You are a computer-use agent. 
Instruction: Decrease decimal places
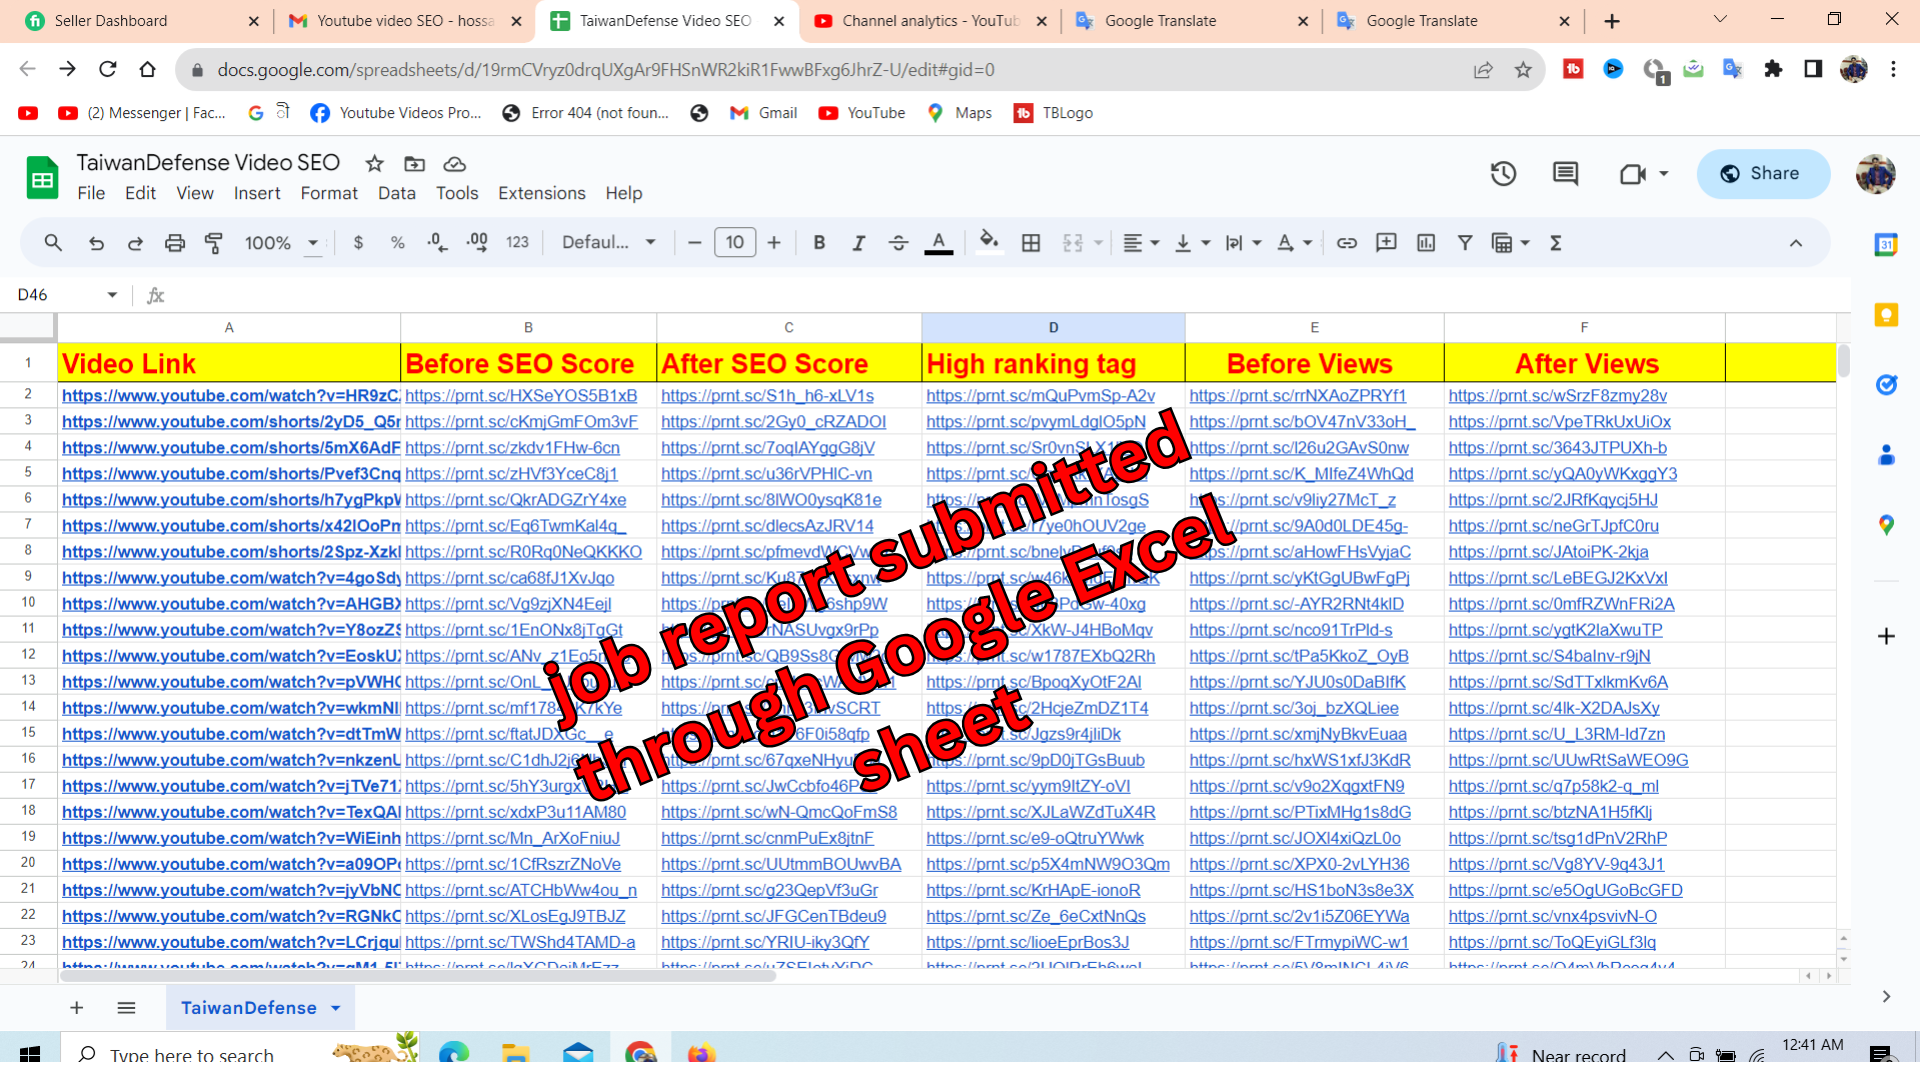[x=437, y=243]
